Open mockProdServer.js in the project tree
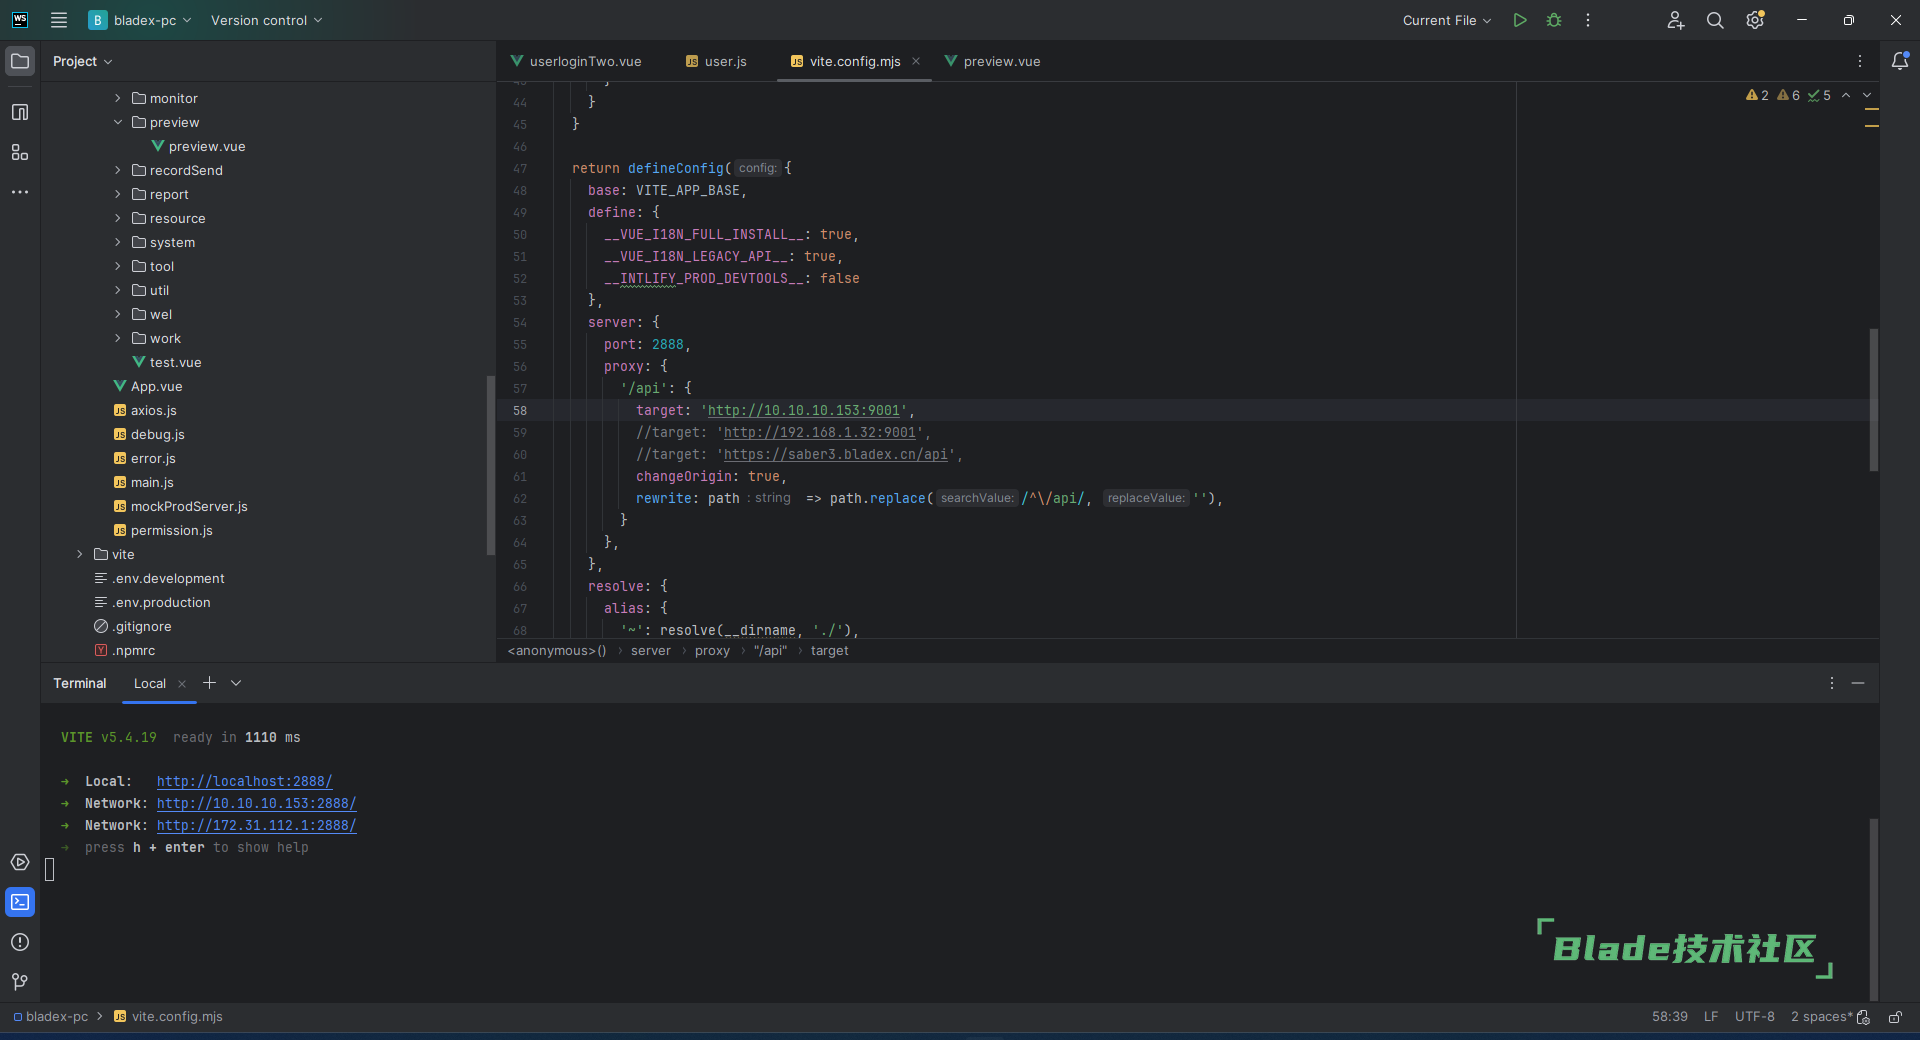The image size is (1920, 1040). click(x=189, y=506)
